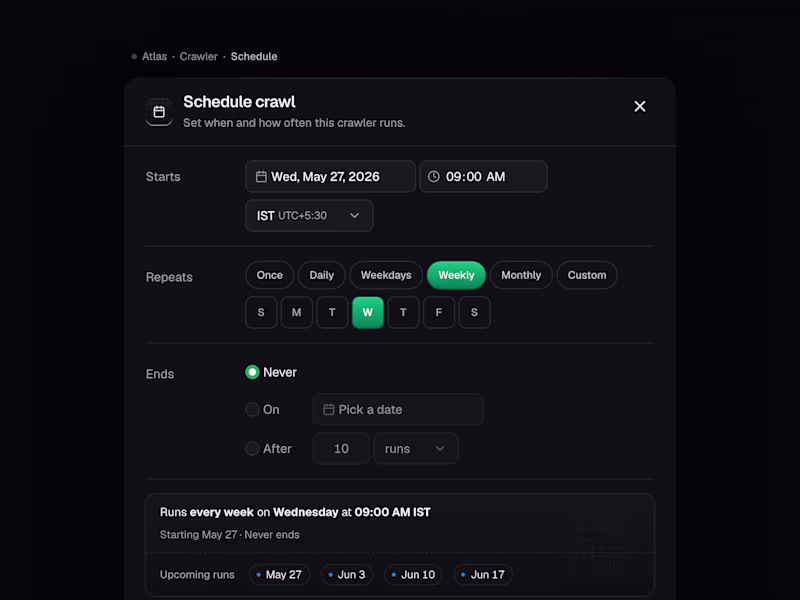The width and height of the screenshot is (800, 600).
Task: Toggle the Friday F day button
Action: pos(439,312)
